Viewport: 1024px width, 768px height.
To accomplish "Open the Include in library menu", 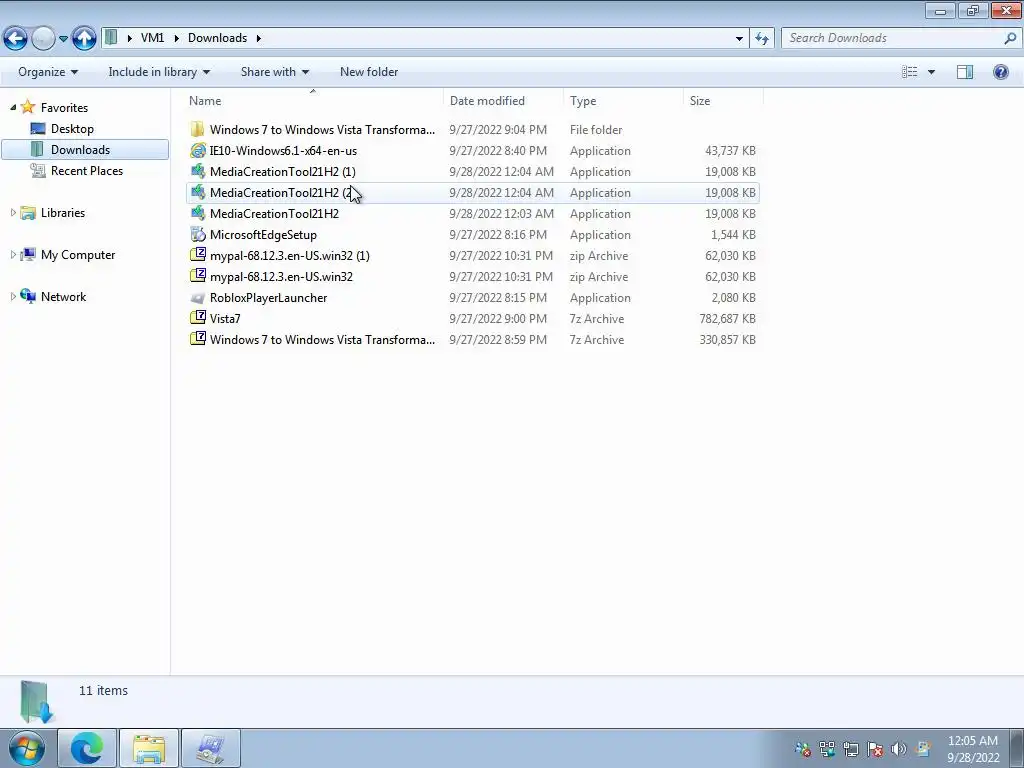I will pyautogui.click(x=159, y=72).
